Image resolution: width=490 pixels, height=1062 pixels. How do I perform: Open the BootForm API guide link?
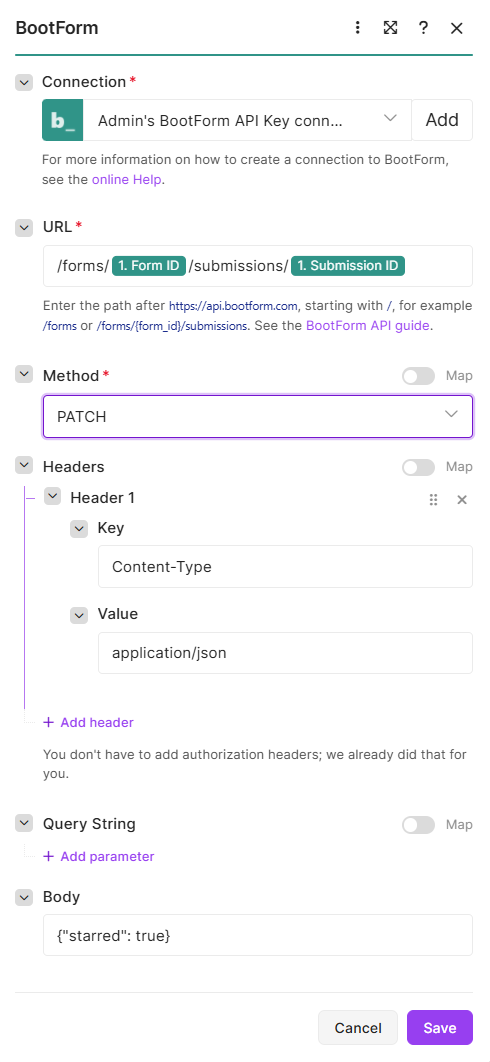point(368,325)
